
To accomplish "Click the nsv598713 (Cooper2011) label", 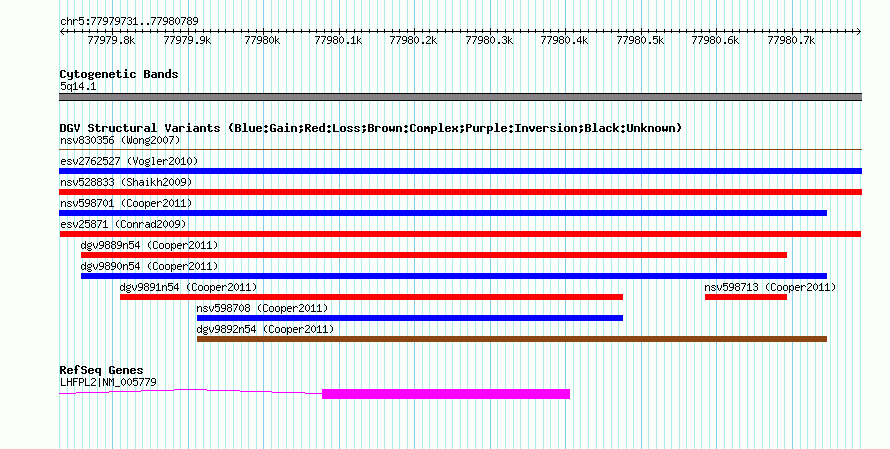I will pyautogui.click(x=770, y=287).
